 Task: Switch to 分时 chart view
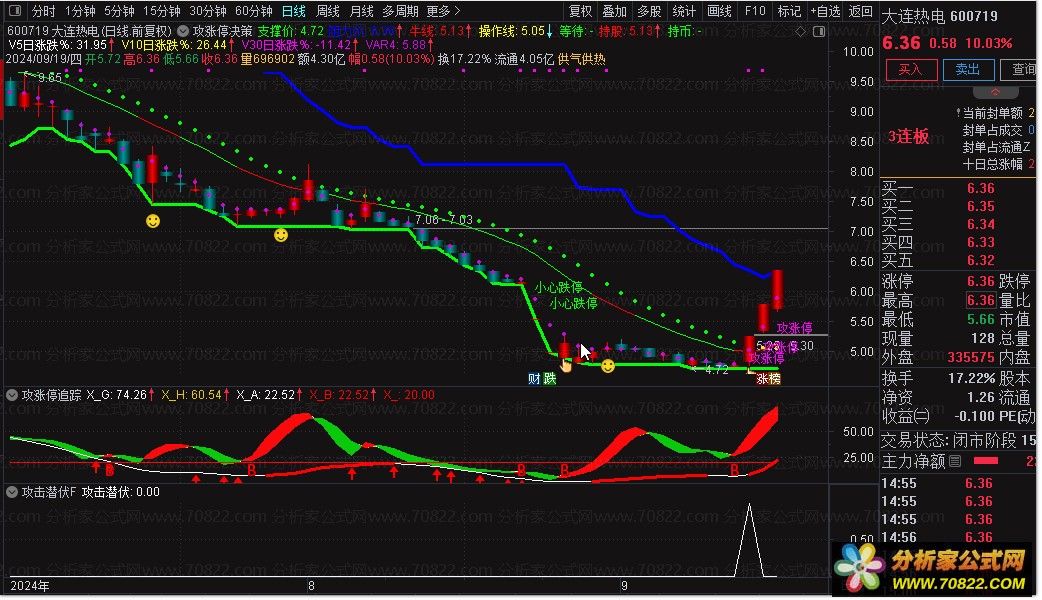(x=43, y=11)
